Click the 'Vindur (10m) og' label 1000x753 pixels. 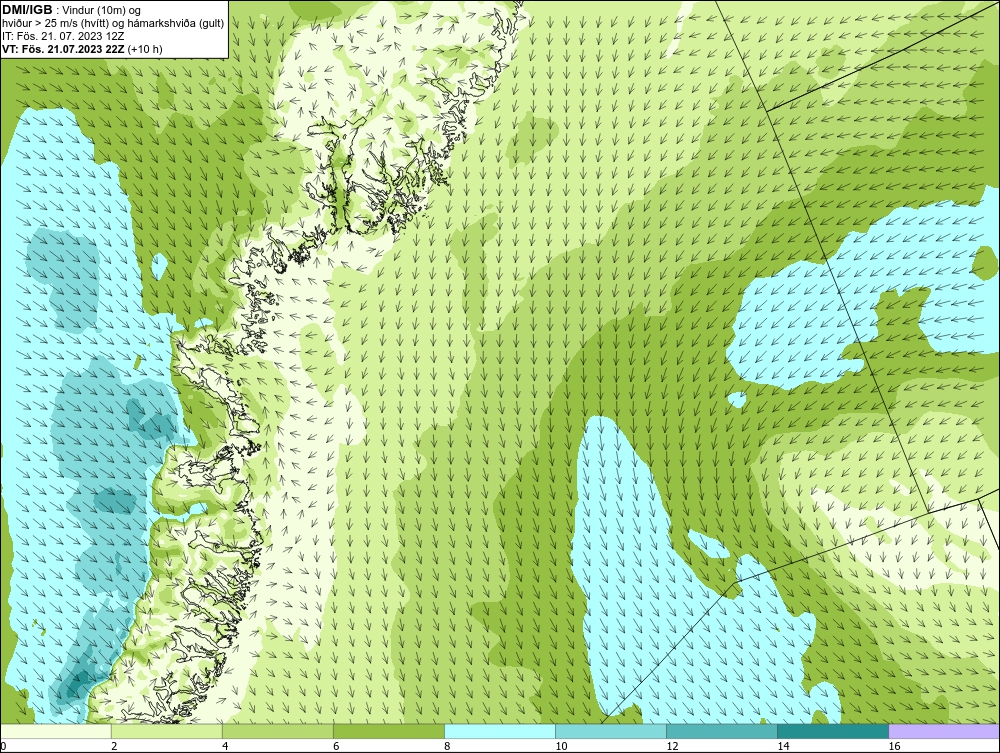pyautogui.click(x=101, y=11)
